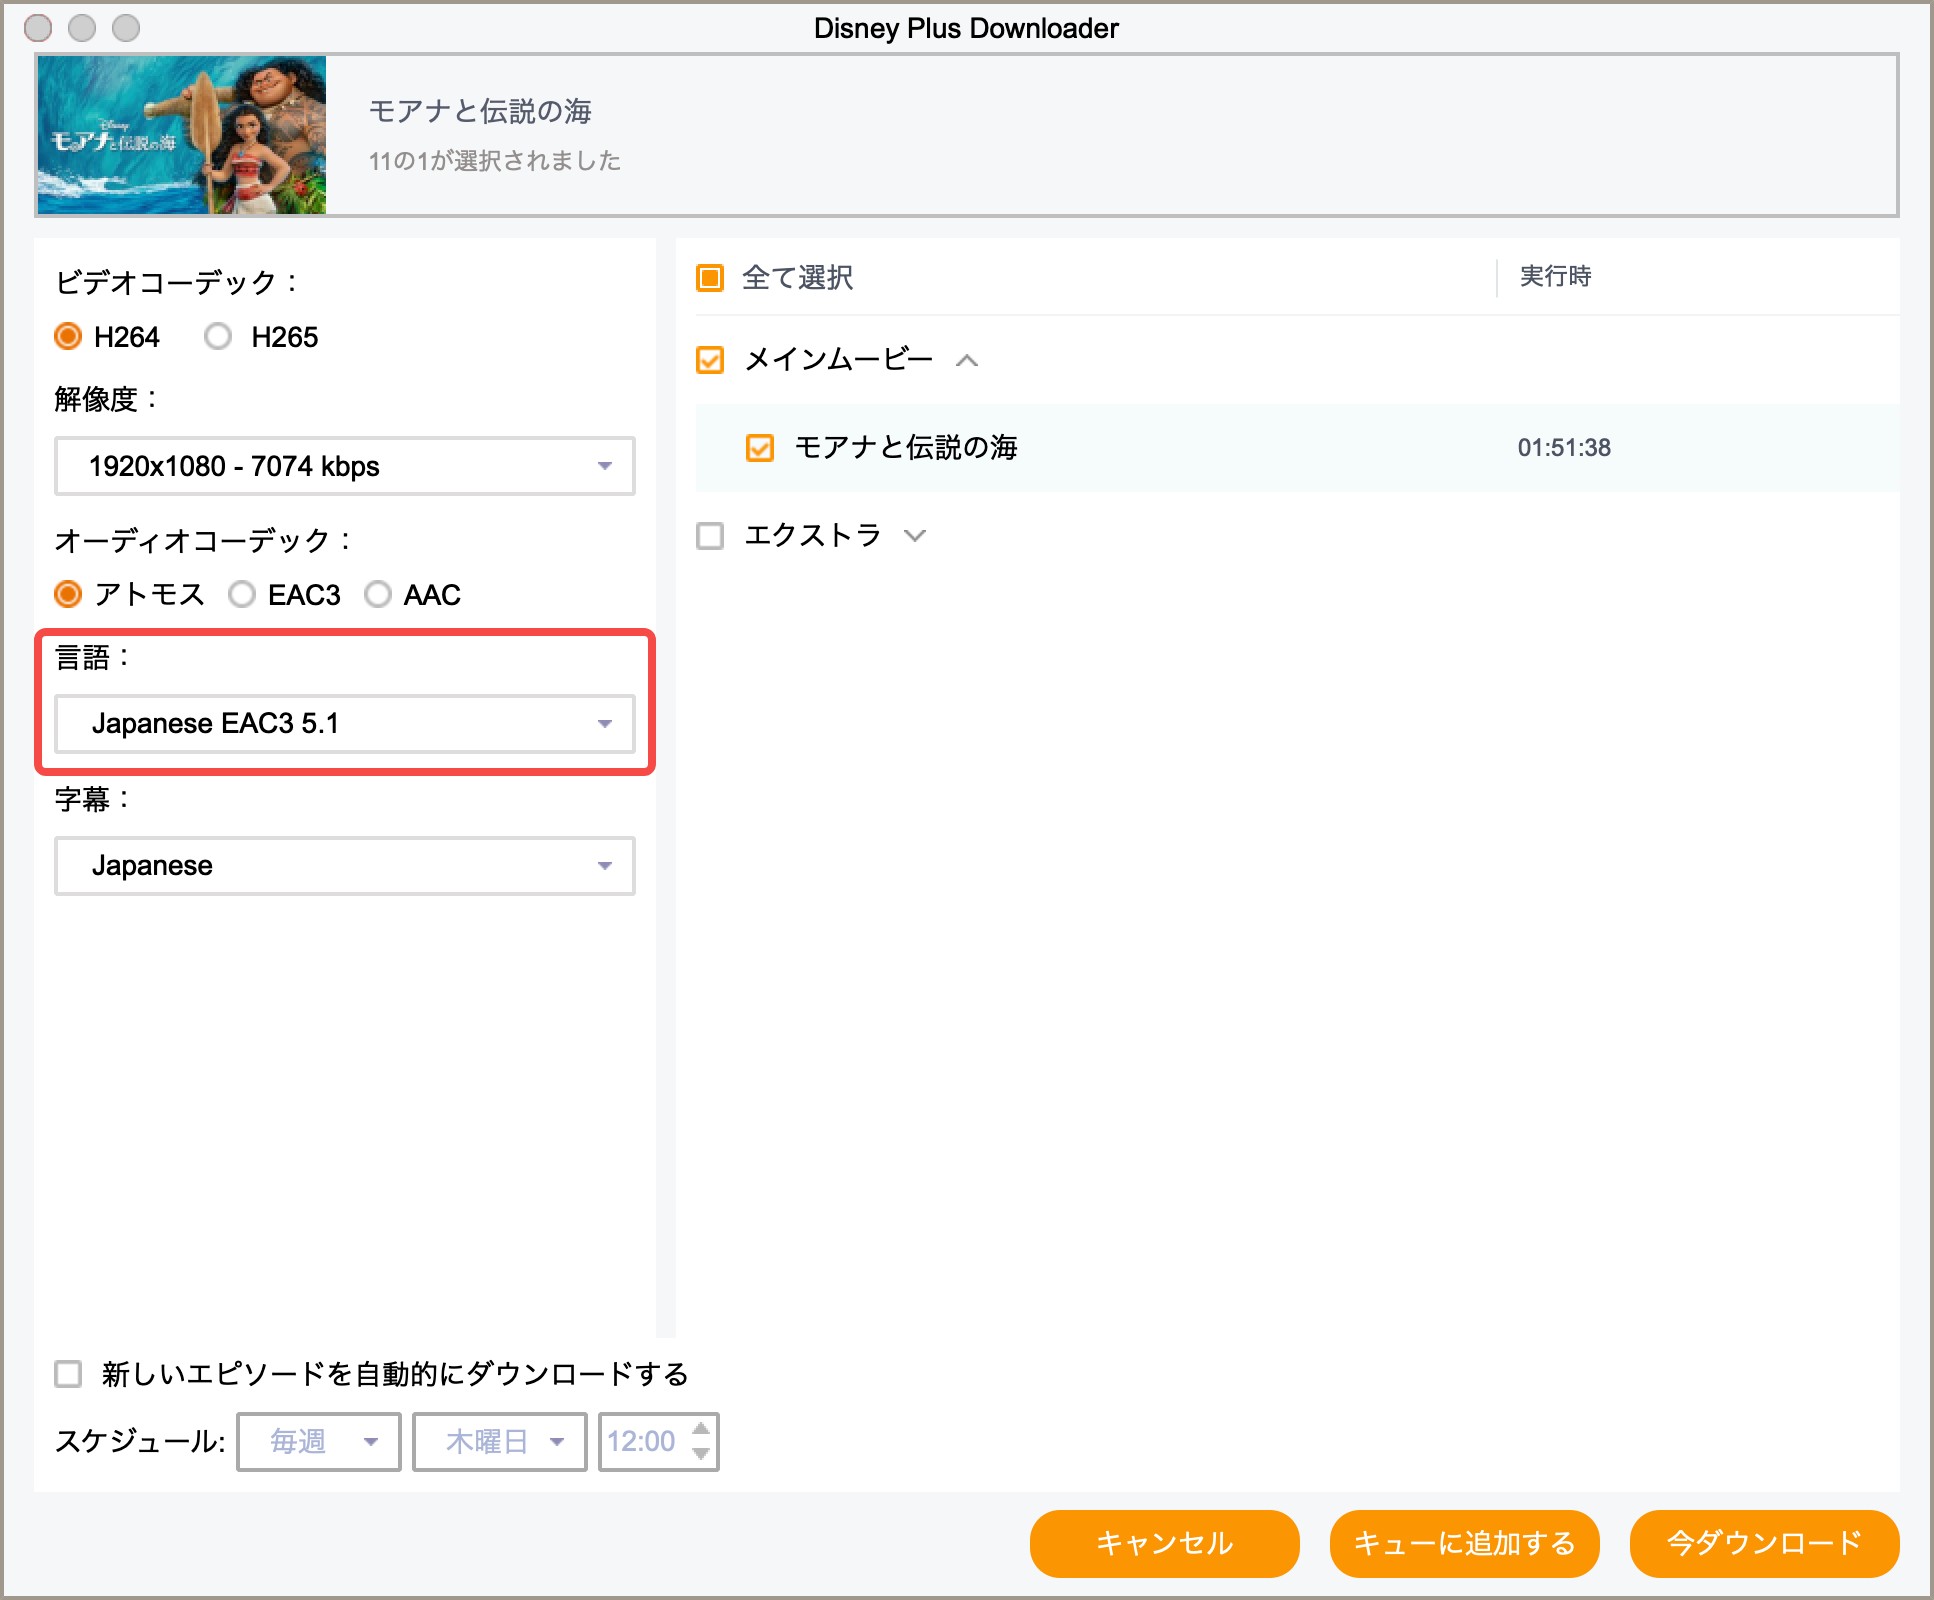Minimize the Disney Plus Downloader window
The height and width of the screenshot is (1600, 1934).
(x=82, y=28)
